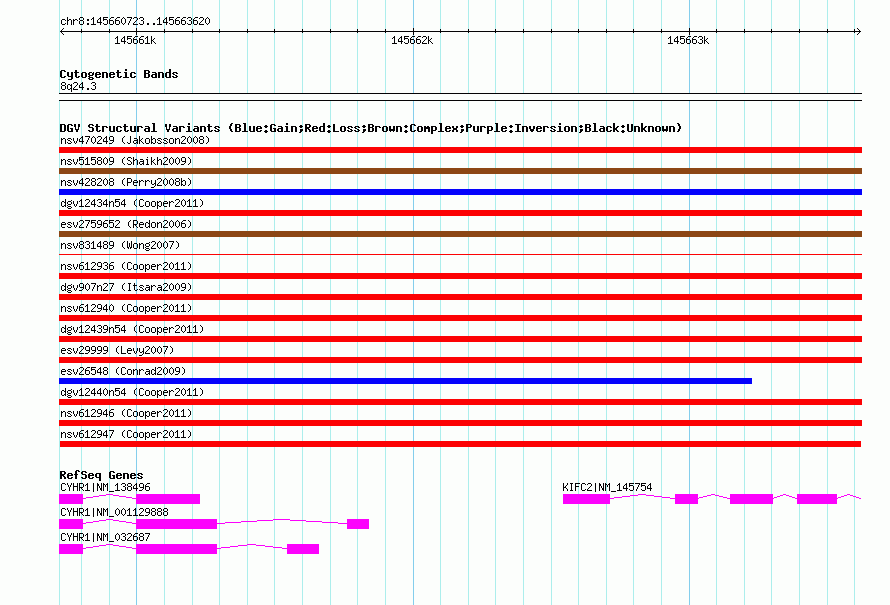Click the esv29999 (Levy2007) label
This screenshot has height=605, width=890.
point(117,350)
